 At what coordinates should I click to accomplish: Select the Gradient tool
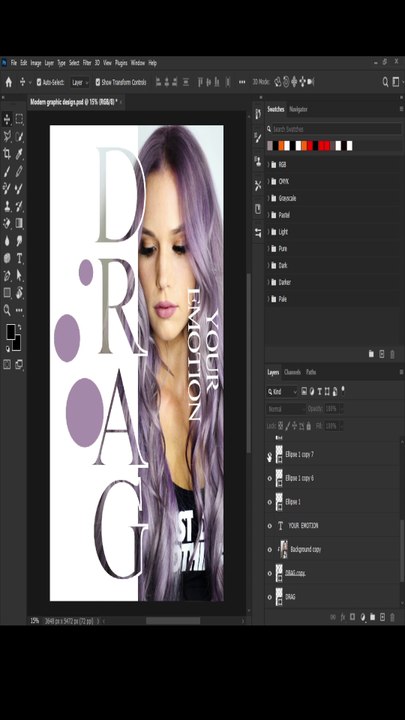click(19, 223)
